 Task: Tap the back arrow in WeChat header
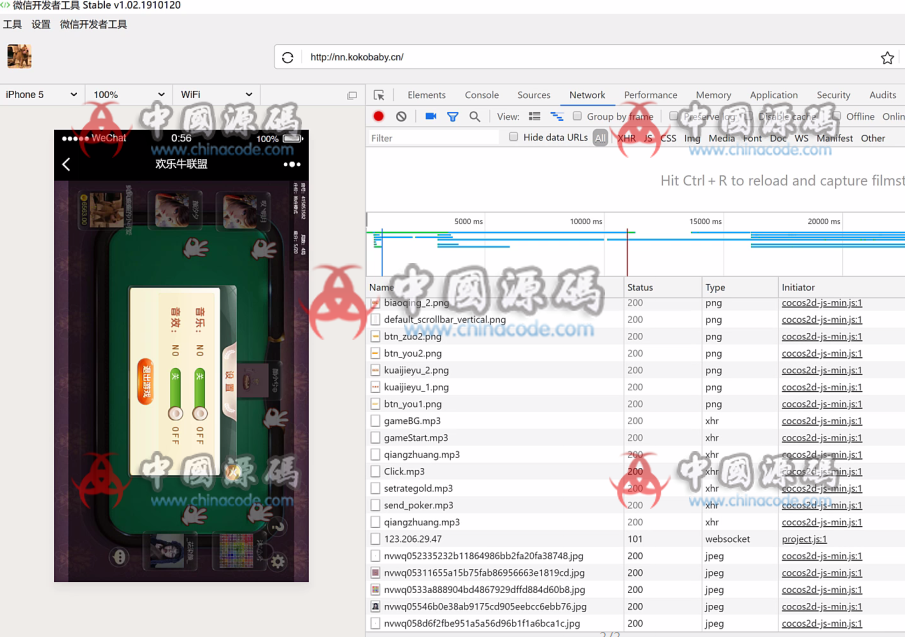(x=66, y=164)
